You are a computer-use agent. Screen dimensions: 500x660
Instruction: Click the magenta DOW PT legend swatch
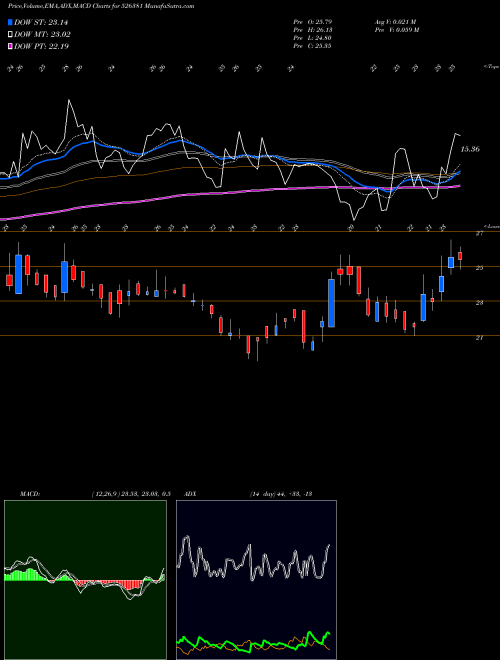point(11,46)
